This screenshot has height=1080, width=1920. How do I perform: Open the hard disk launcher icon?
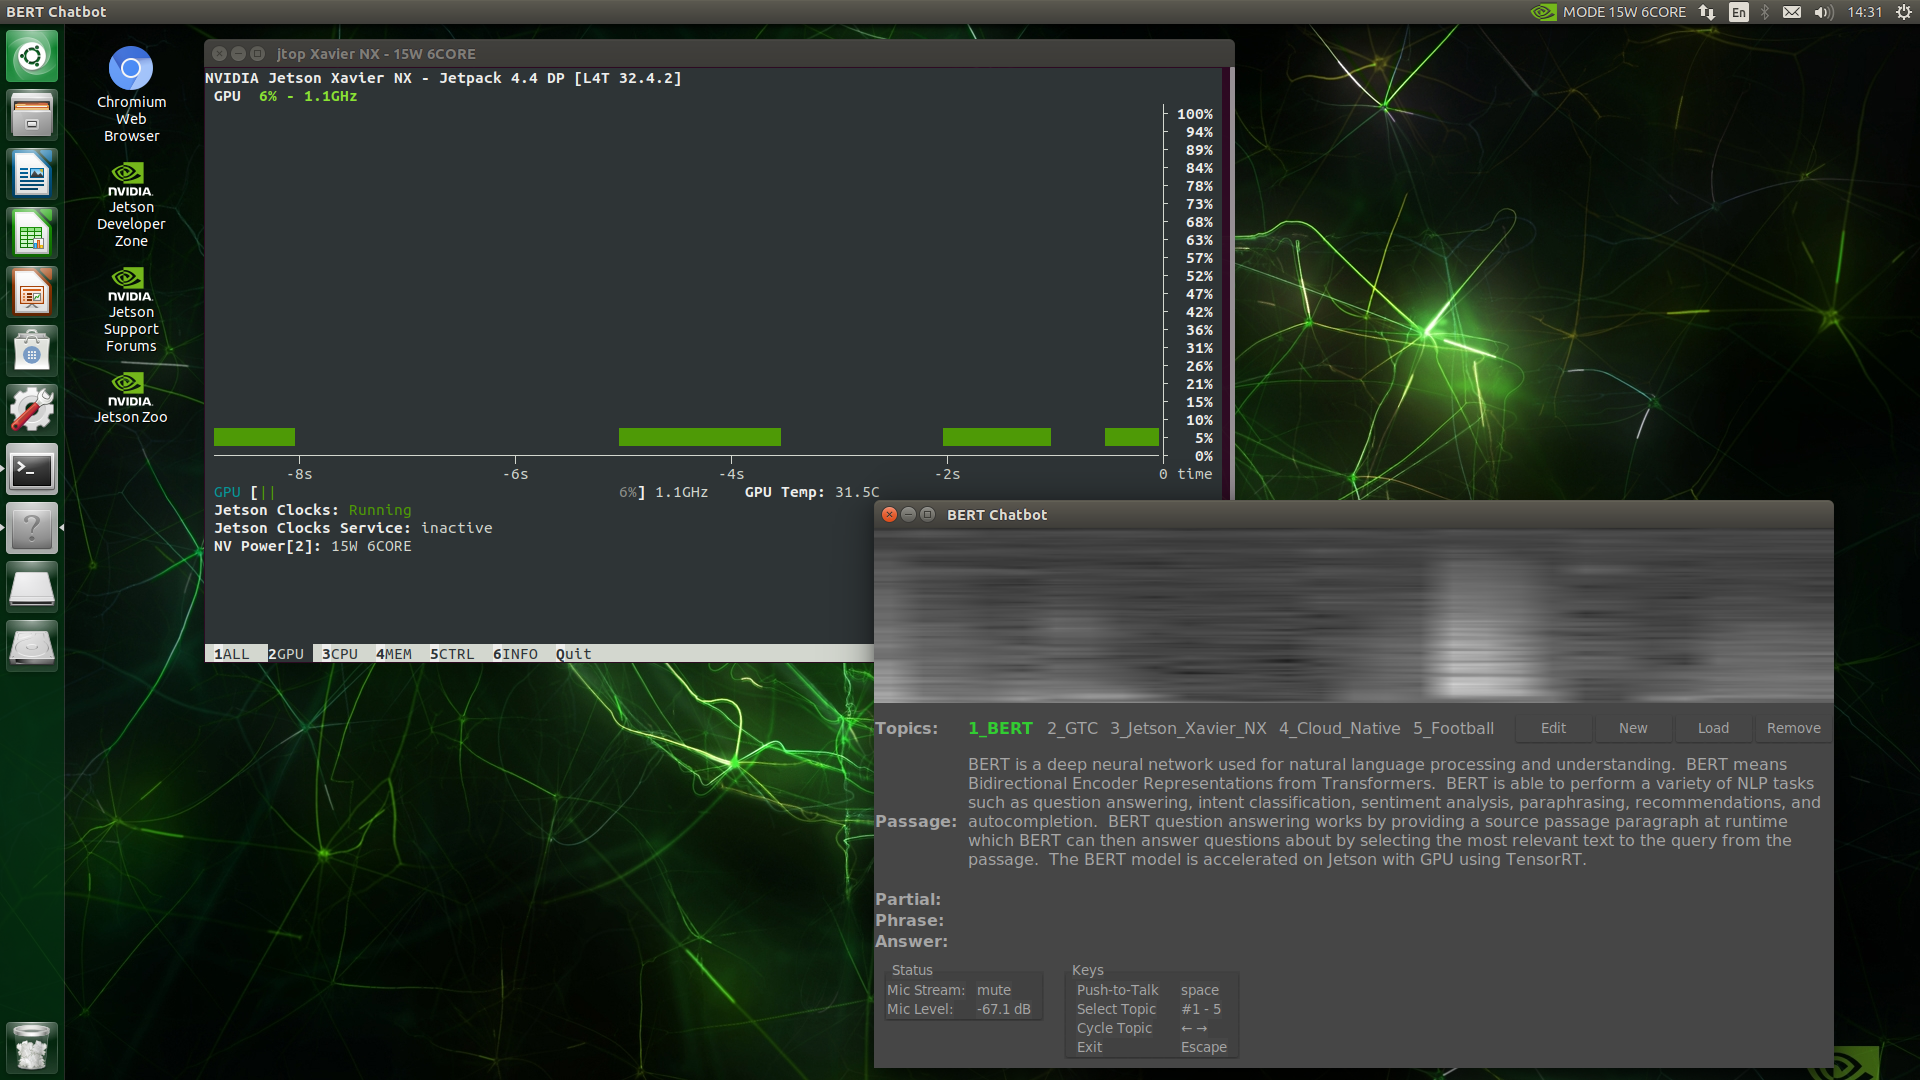pos(32,646)
